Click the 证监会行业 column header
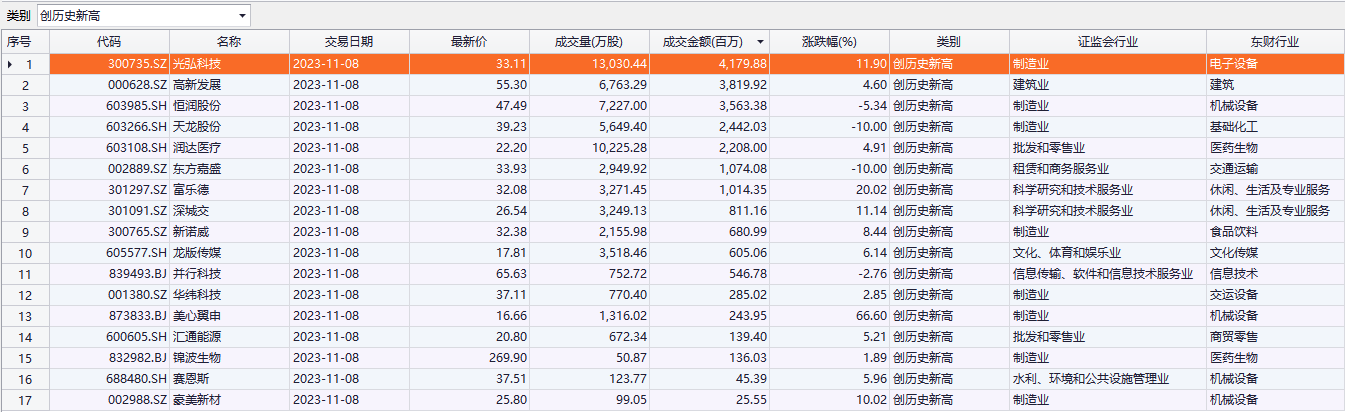 pos(1107,42)
